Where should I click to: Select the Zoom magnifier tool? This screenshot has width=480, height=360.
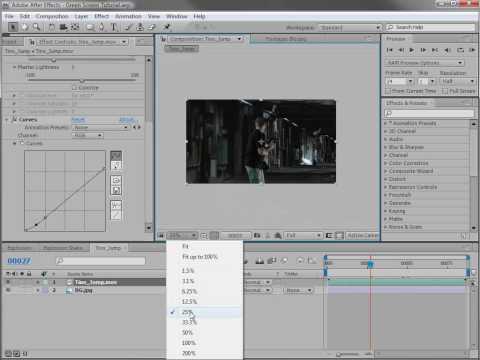[36, 27]
